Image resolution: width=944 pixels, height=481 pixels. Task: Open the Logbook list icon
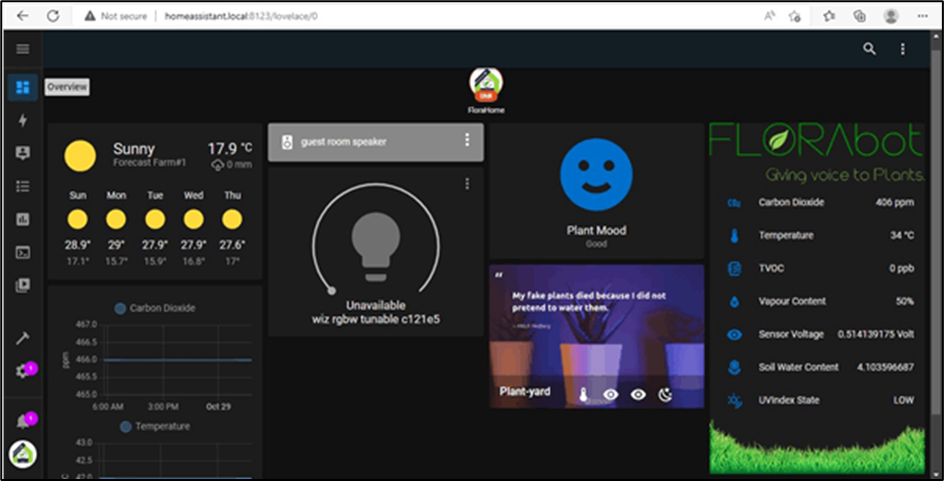[23, 186]
